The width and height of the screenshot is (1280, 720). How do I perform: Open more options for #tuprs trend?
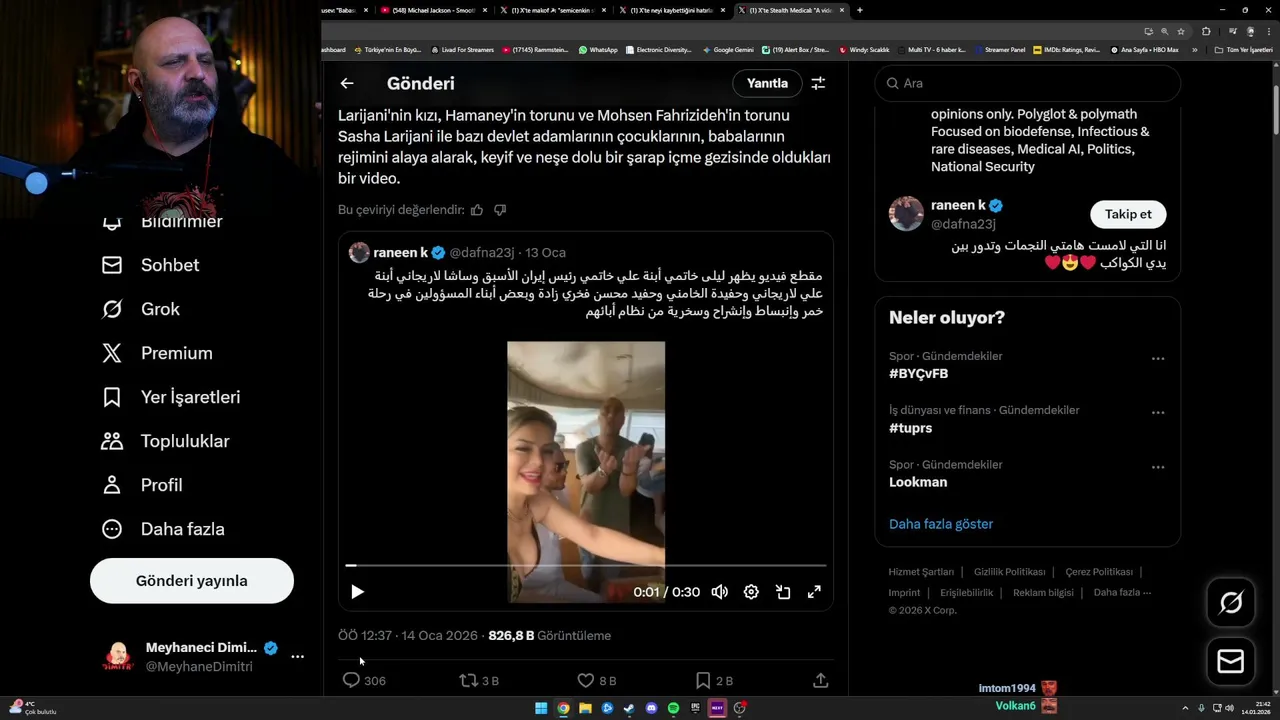[x=1158, y=412]
